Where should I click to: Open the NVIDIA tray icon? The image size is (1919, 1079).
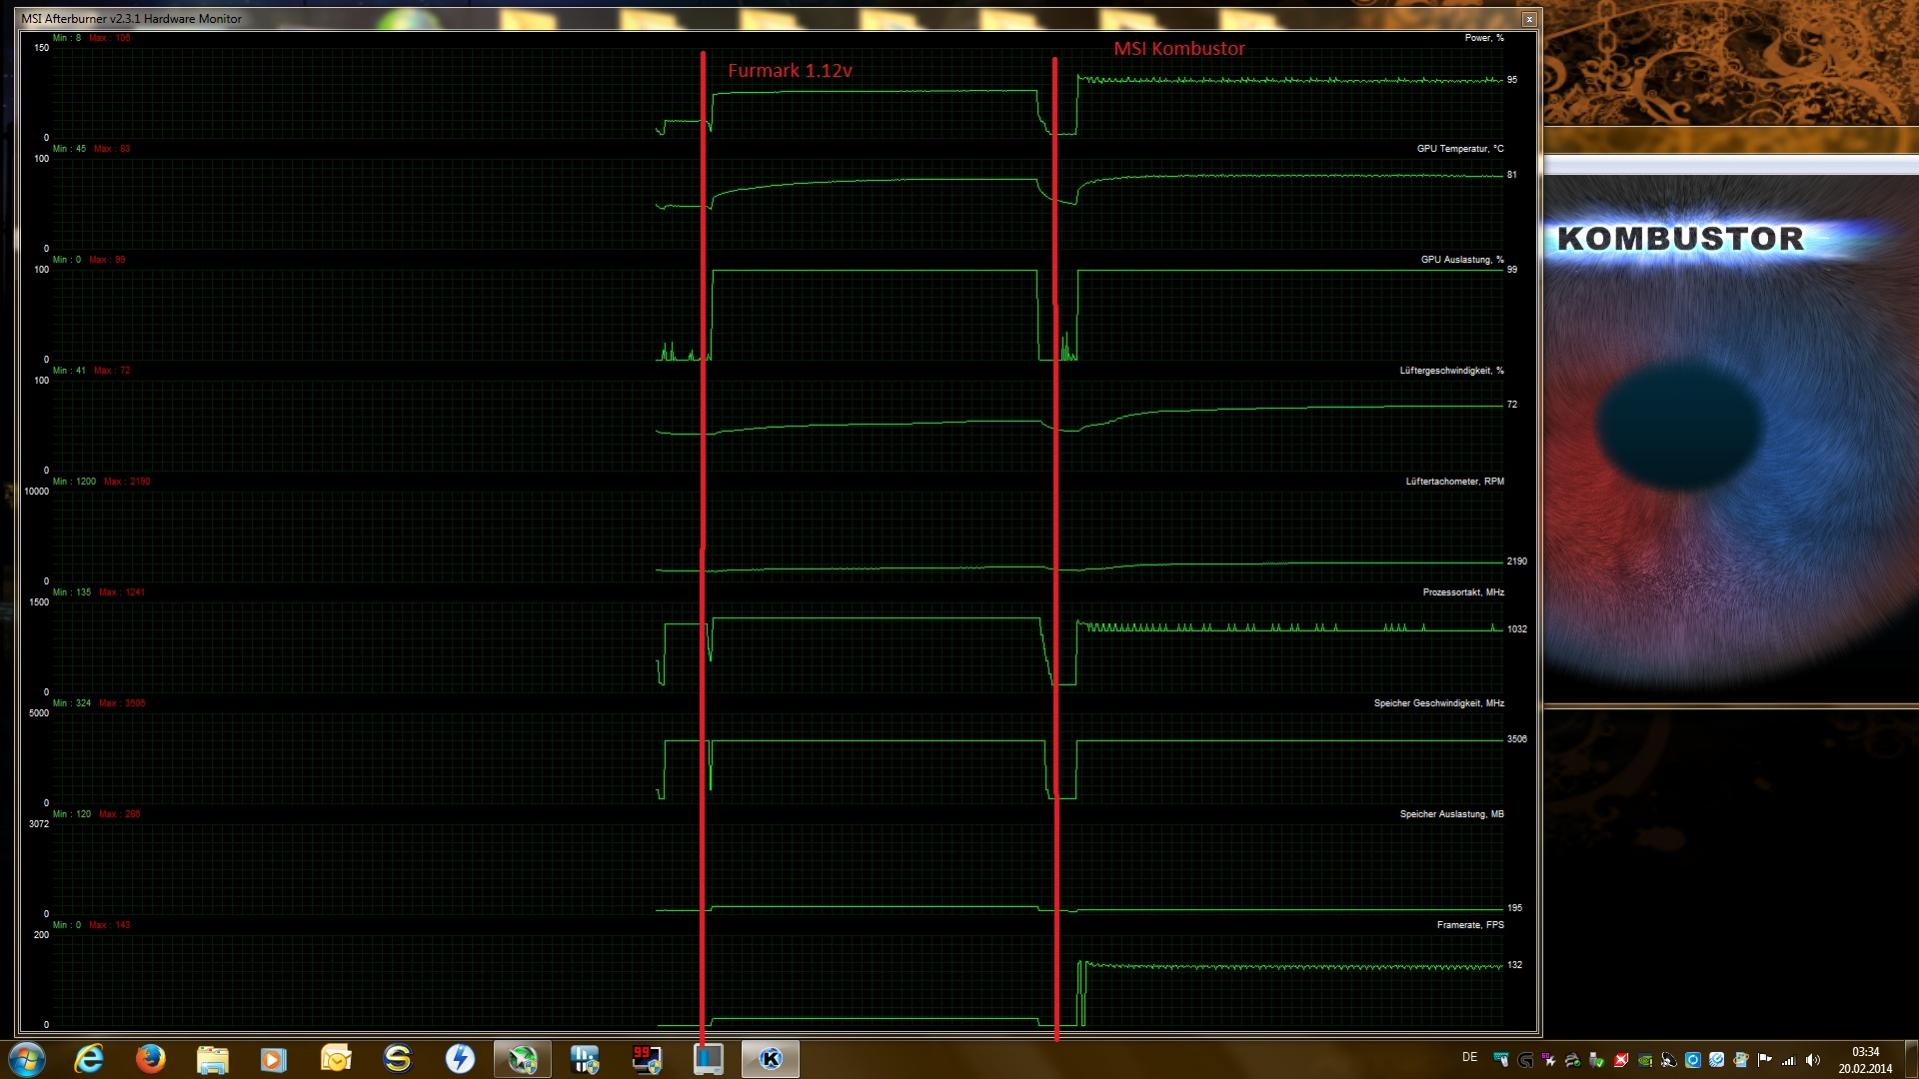tap(1645, 1059)
